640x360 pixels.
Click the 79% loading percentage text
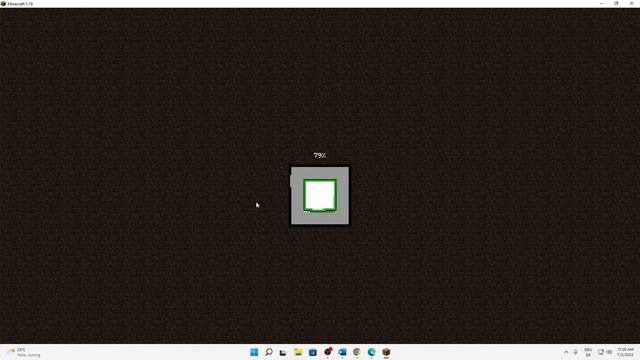(320, 156)
